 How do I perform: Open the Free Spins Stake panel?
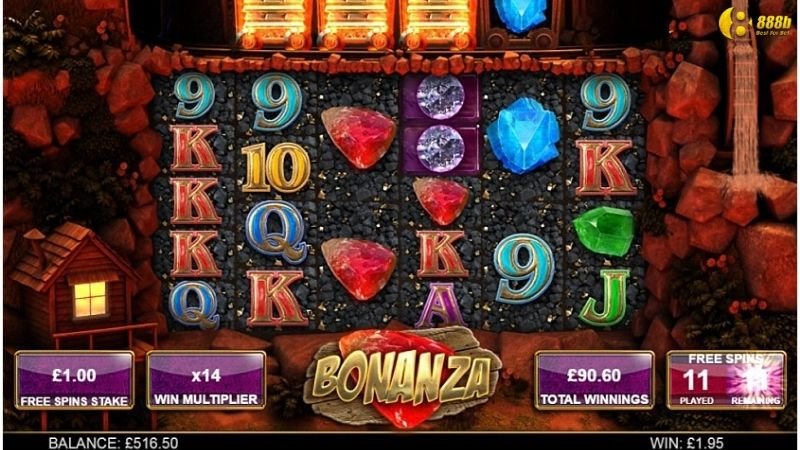74,381
